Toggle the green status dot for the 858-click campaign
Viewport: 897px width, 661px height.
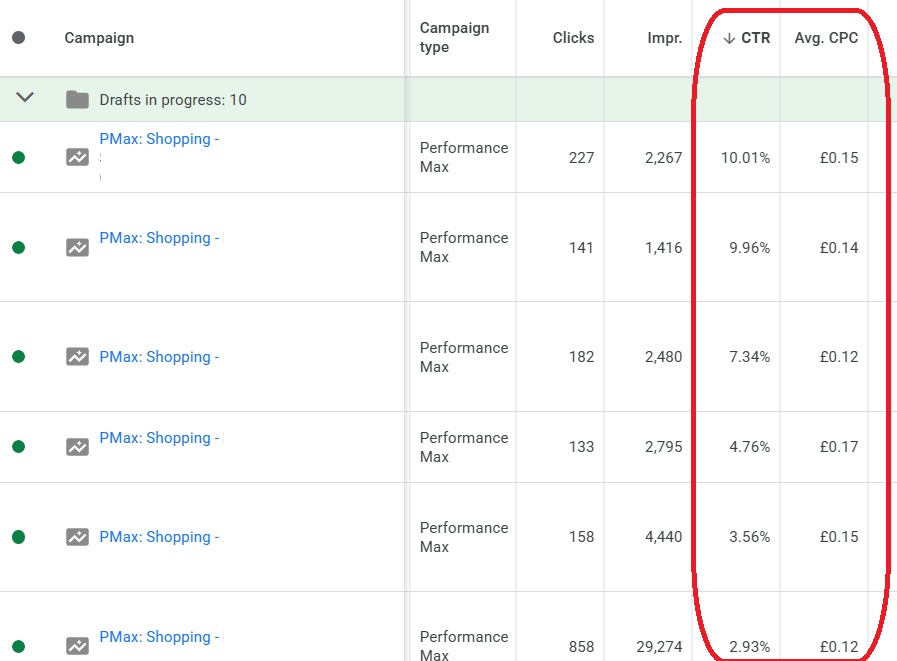(x=18, y=646)
